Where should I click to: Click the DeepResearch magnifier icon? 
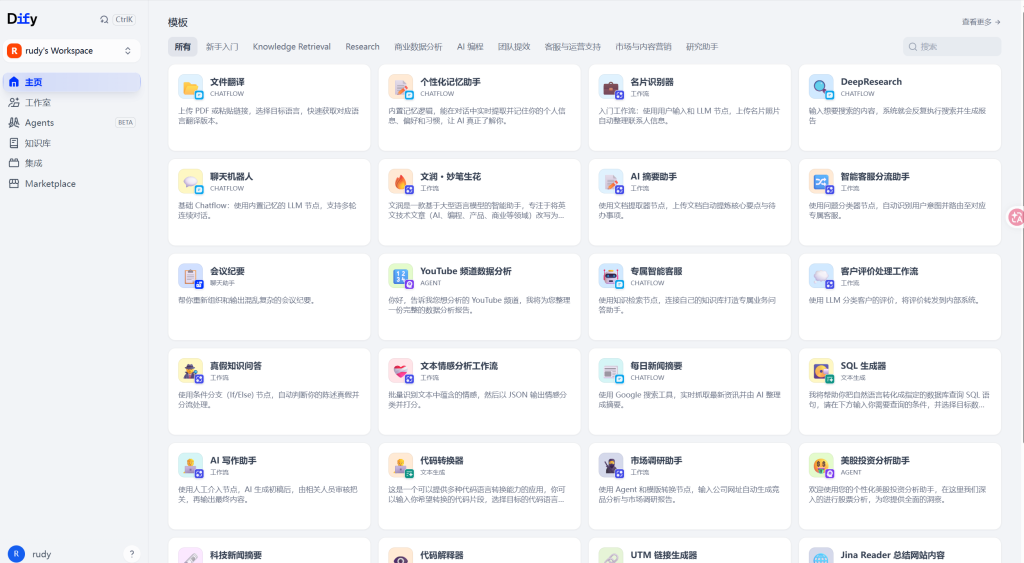pos(822,87)
